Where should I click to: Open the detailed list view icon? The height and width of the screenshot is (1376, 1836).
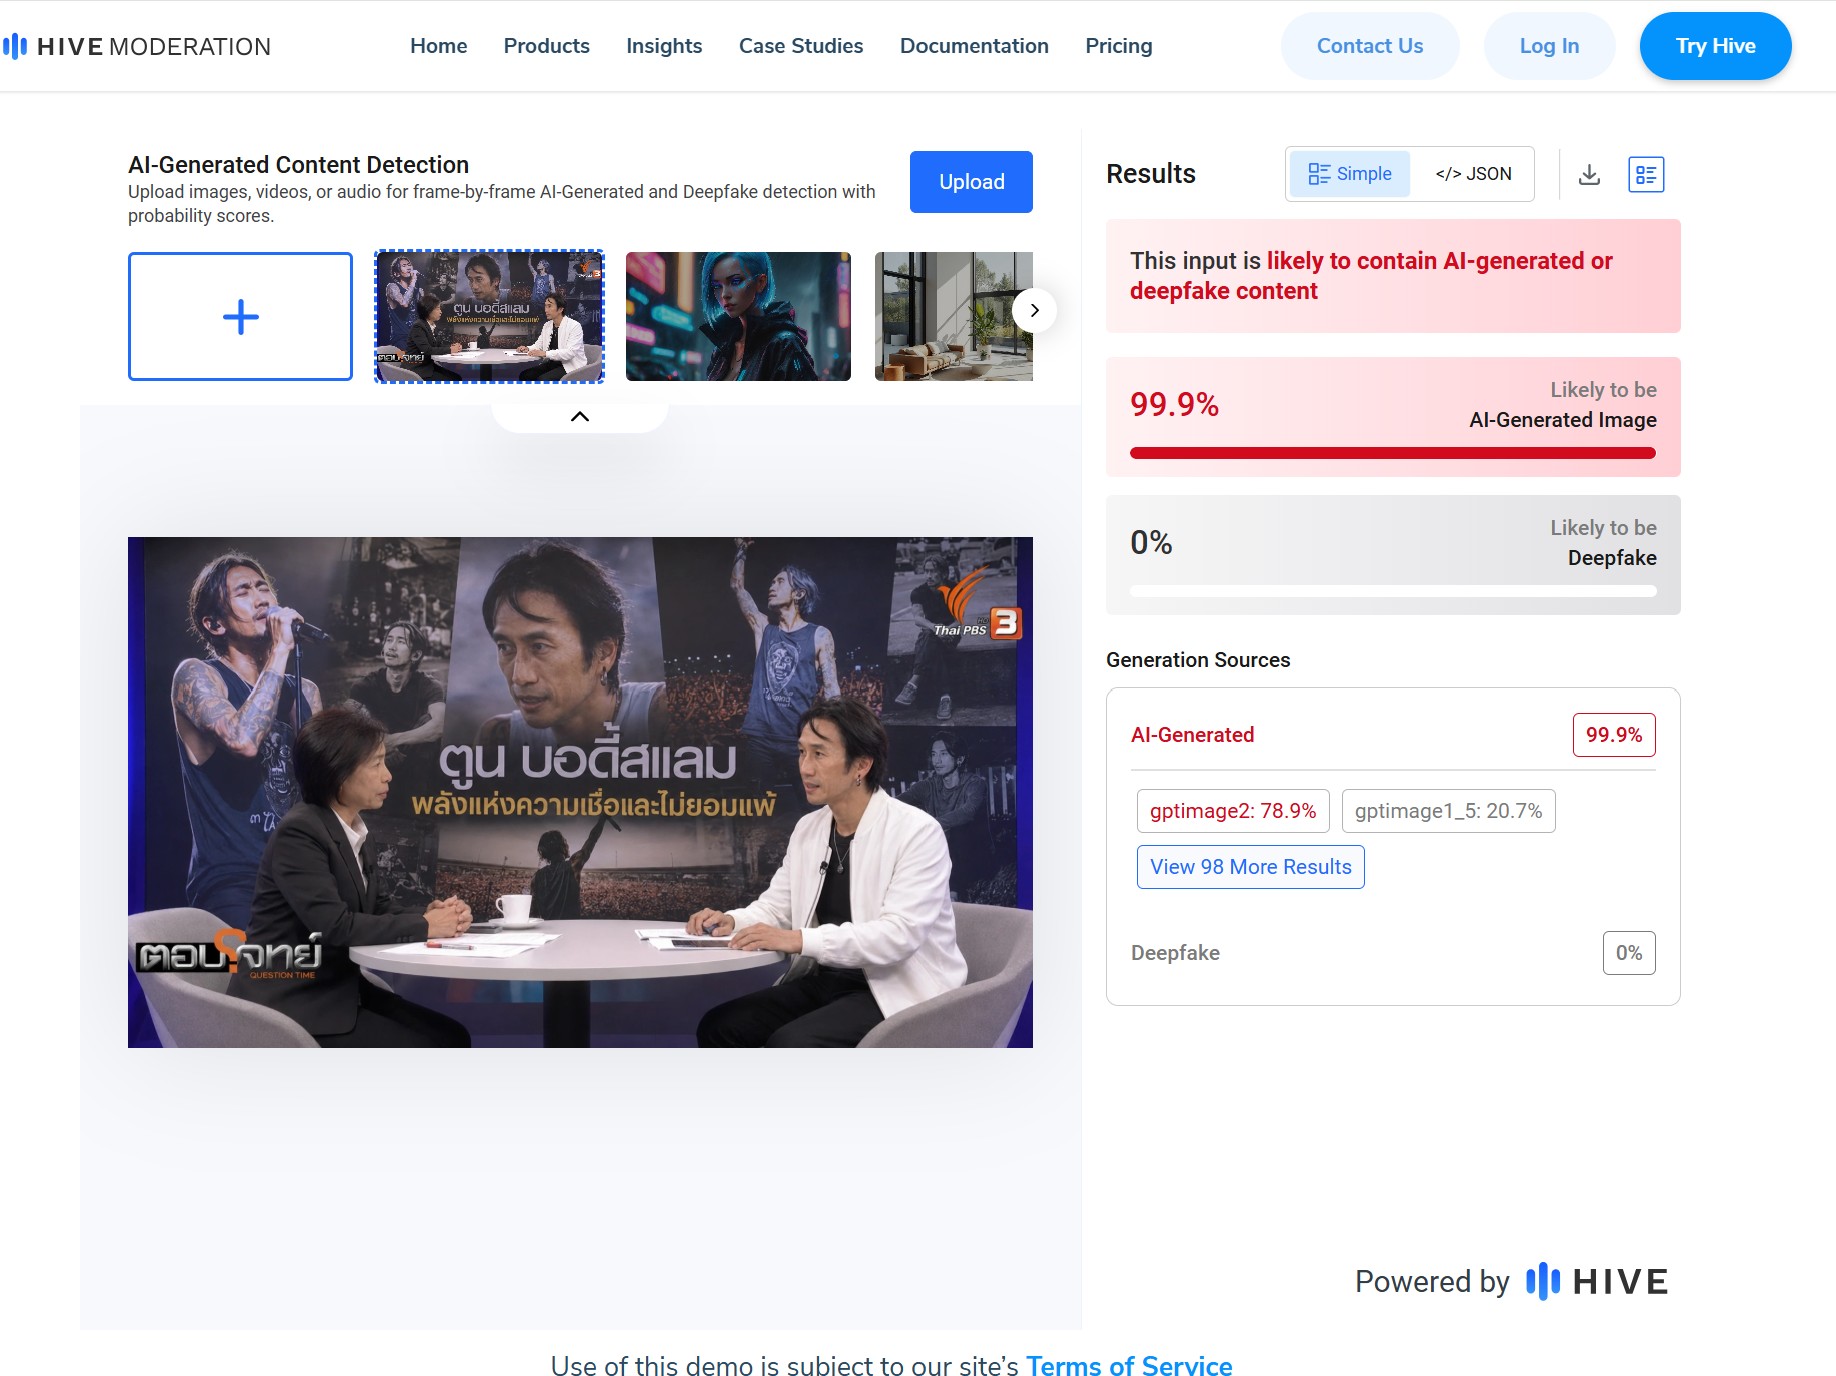[1646, 175]
